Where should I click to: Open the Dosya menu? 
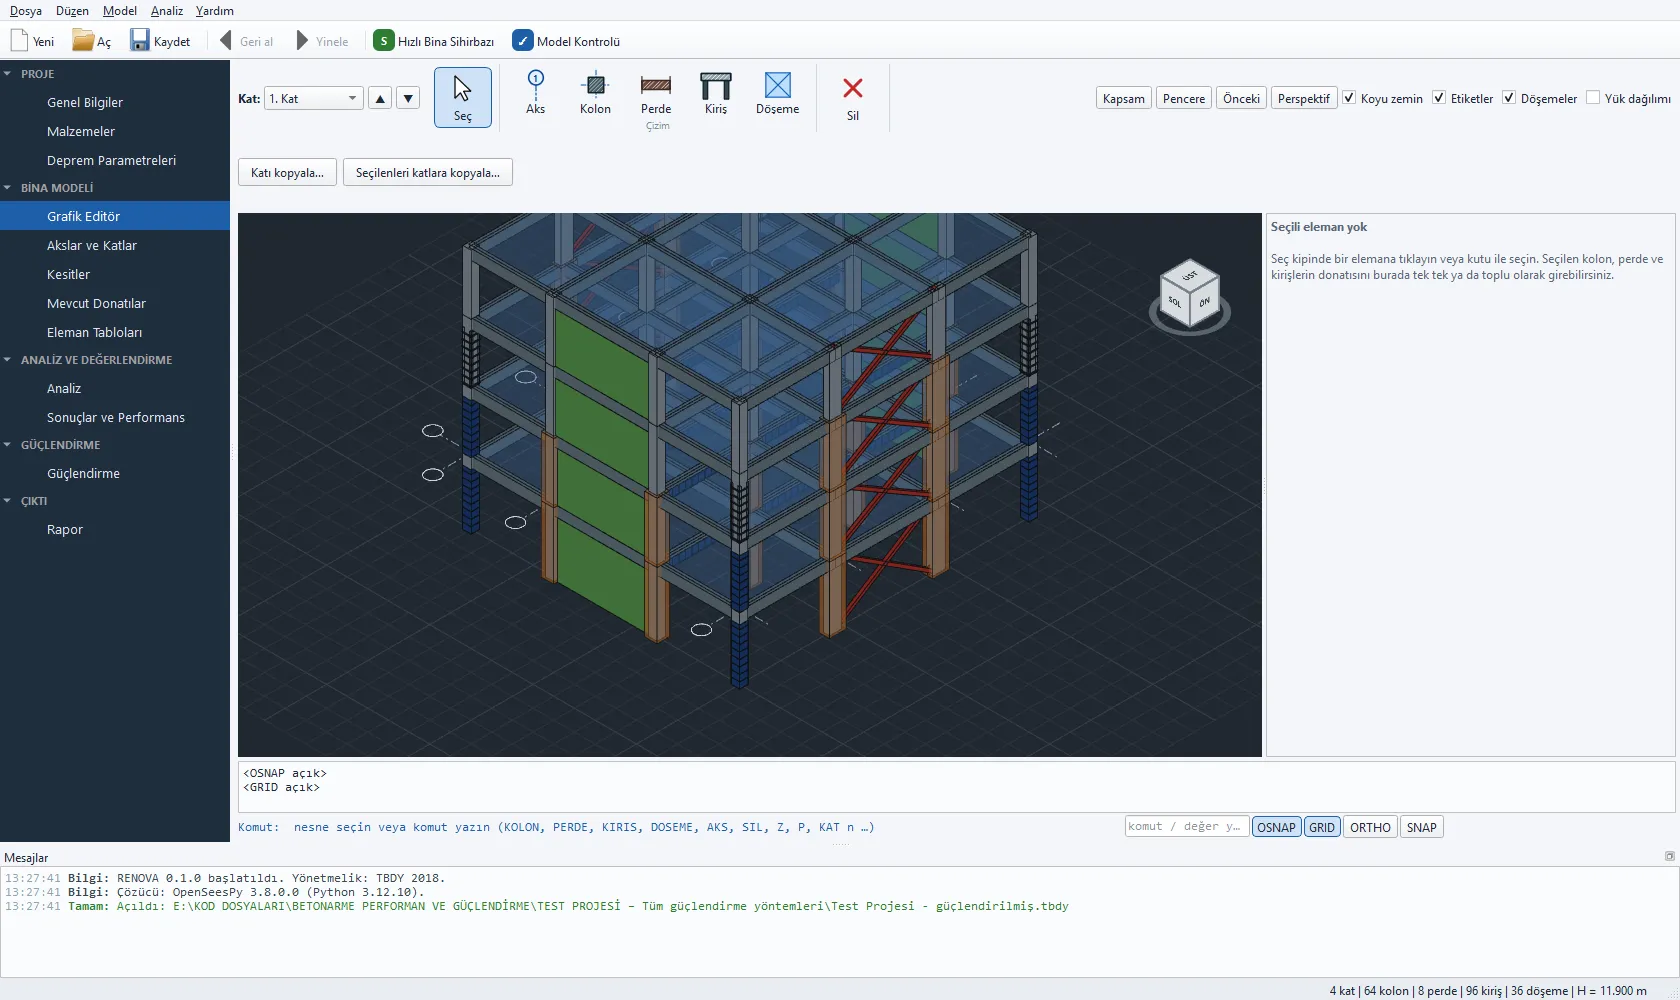(26, 10)
